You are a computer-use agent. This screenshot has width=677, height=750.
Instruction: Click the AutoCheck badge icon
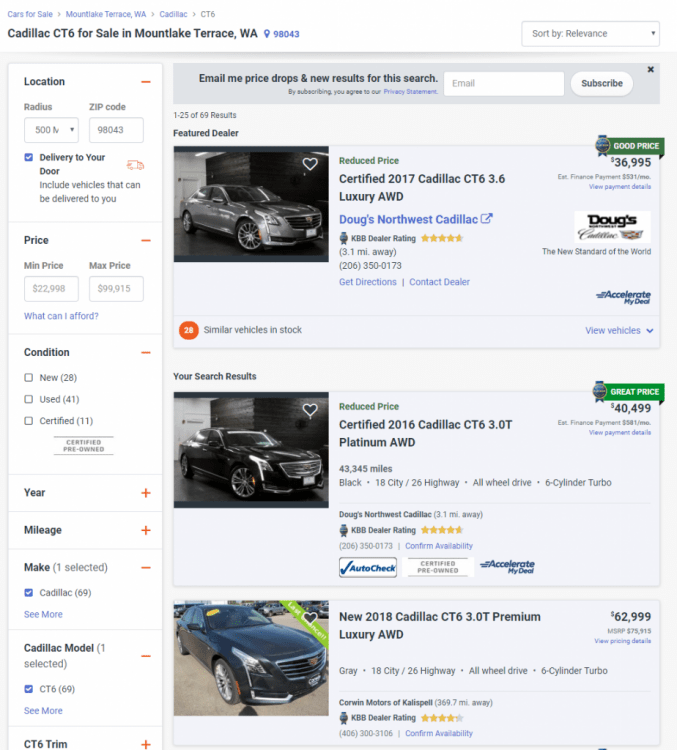coord(368,567)
